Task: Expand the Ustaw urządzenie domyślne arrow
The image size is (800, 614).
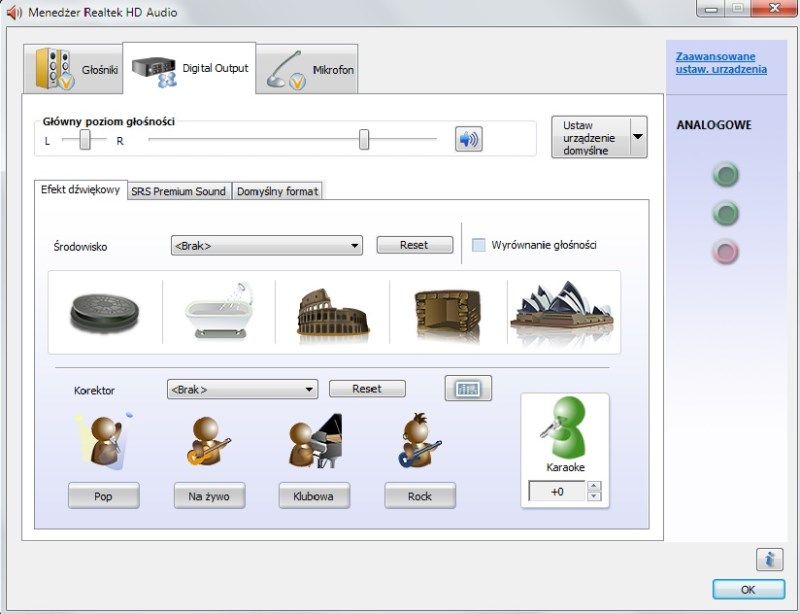Action: point(638,137)
